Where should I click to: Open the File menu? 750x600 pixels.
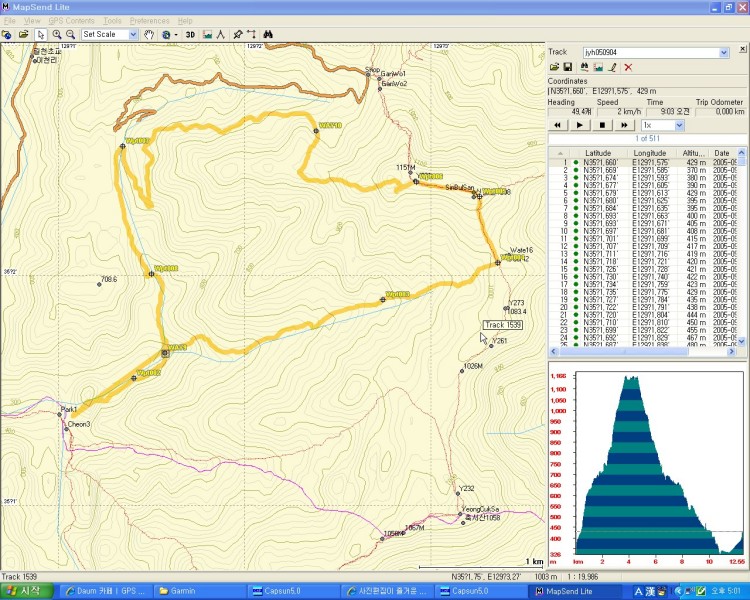click(x=10, y=21)
